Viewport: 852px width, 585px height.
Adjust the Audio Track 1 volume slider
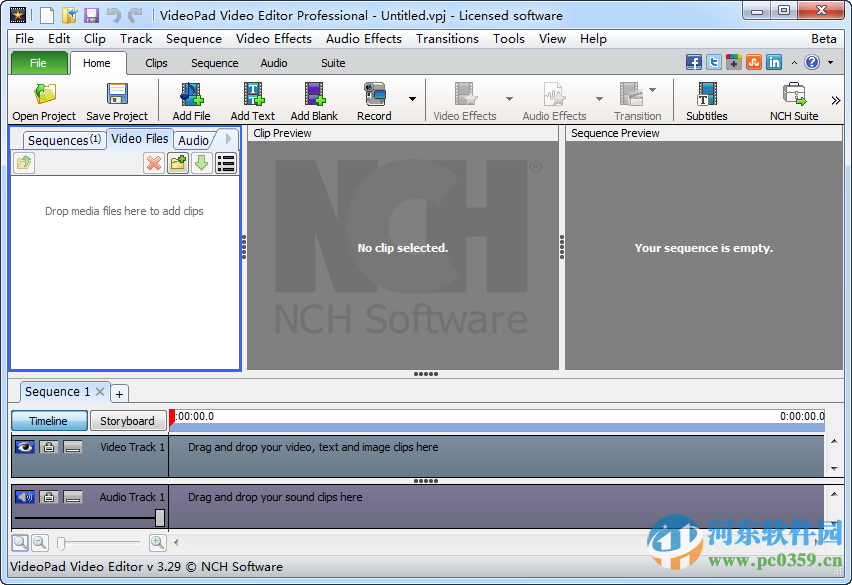pyautogui.click(x=161, y=518)
